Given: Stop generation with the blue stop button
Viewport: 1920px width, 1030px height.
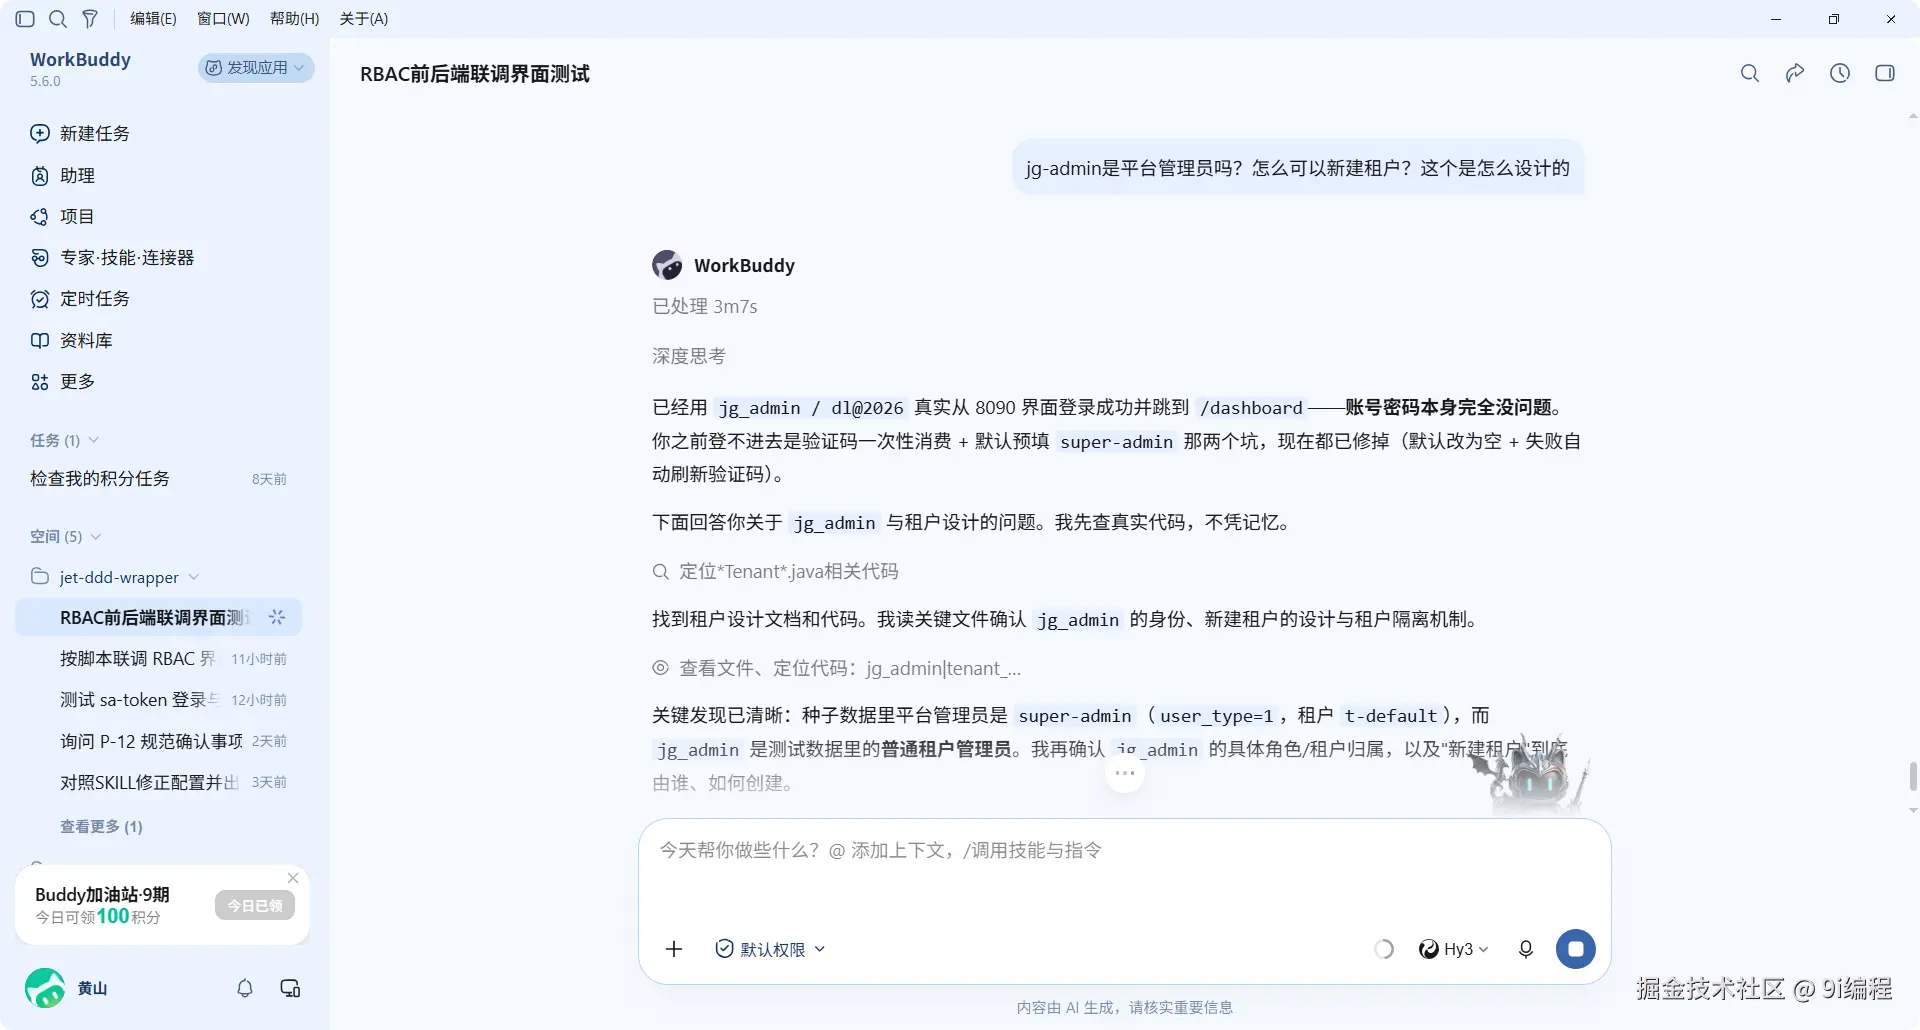Looking at the screenshot, I should (x=1576, y=949).
